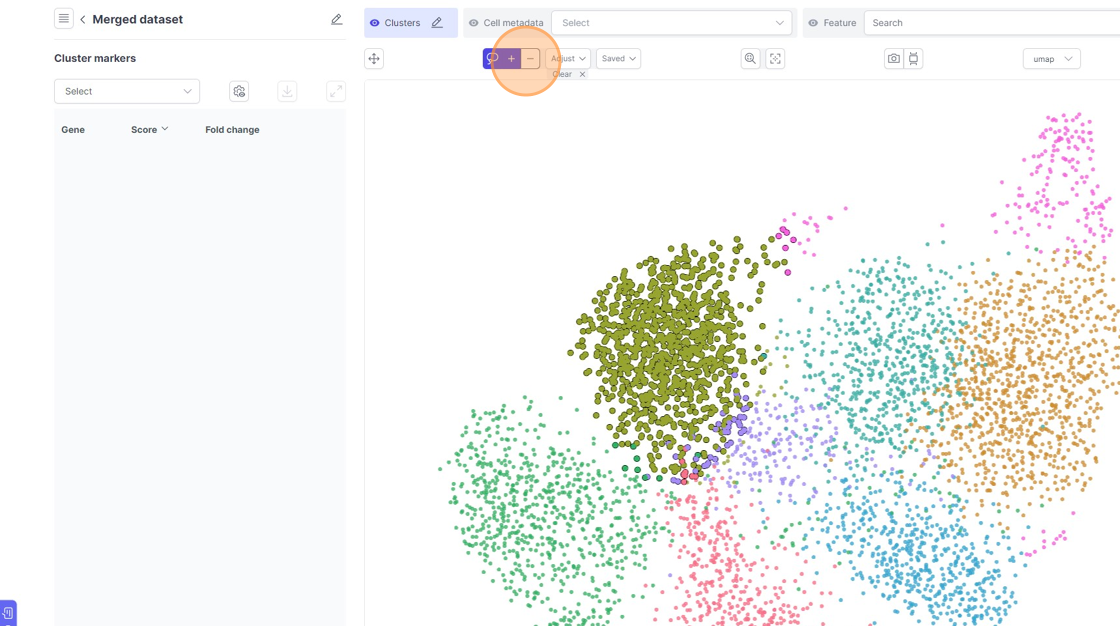Sort by the Score column header
The image size is (1120, 626).
(x=150, y=130)
